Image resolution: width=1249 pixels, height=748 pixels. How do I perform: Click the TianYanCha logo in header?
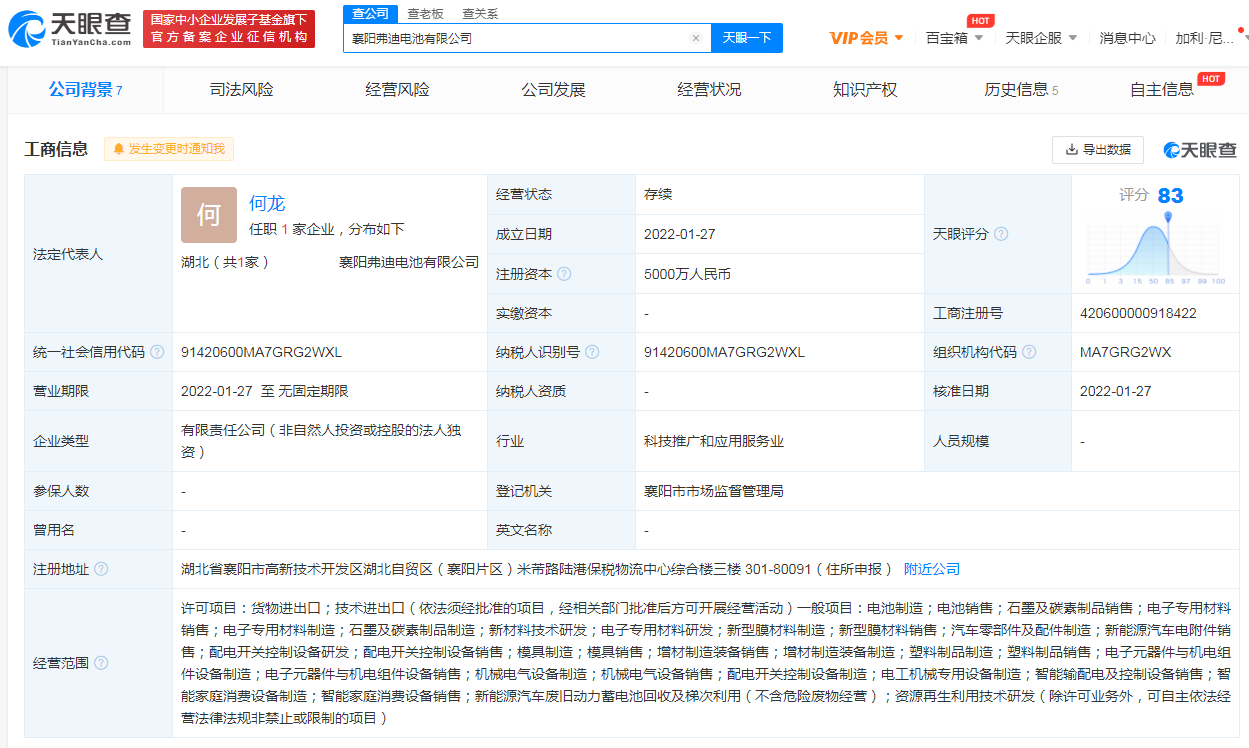[70, 30]
